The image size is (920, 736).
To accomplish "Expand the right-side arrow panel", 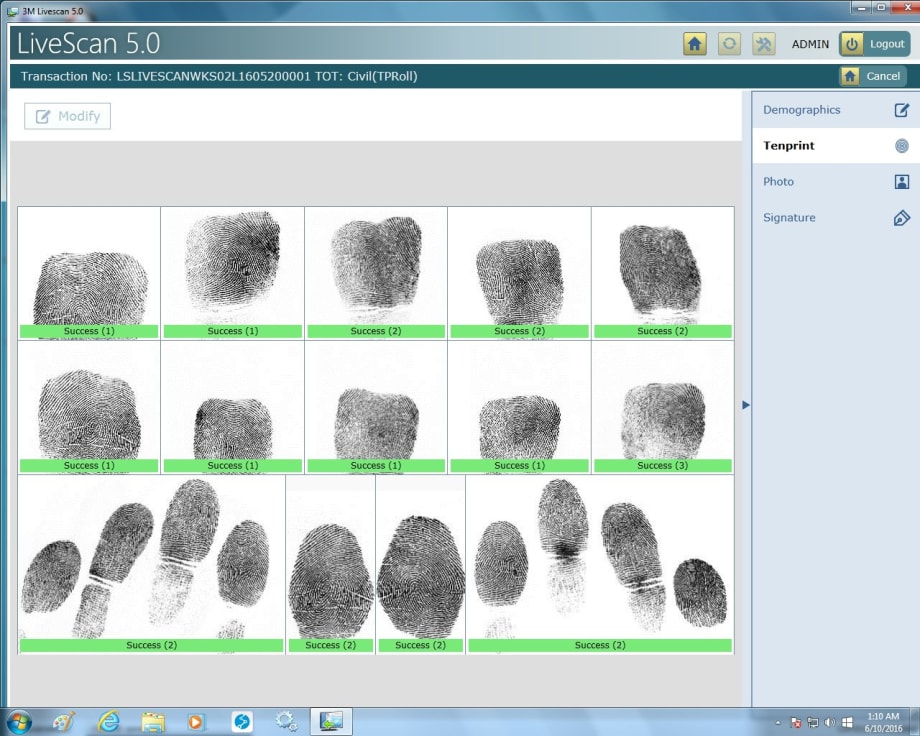I will (x=745, y=405).
